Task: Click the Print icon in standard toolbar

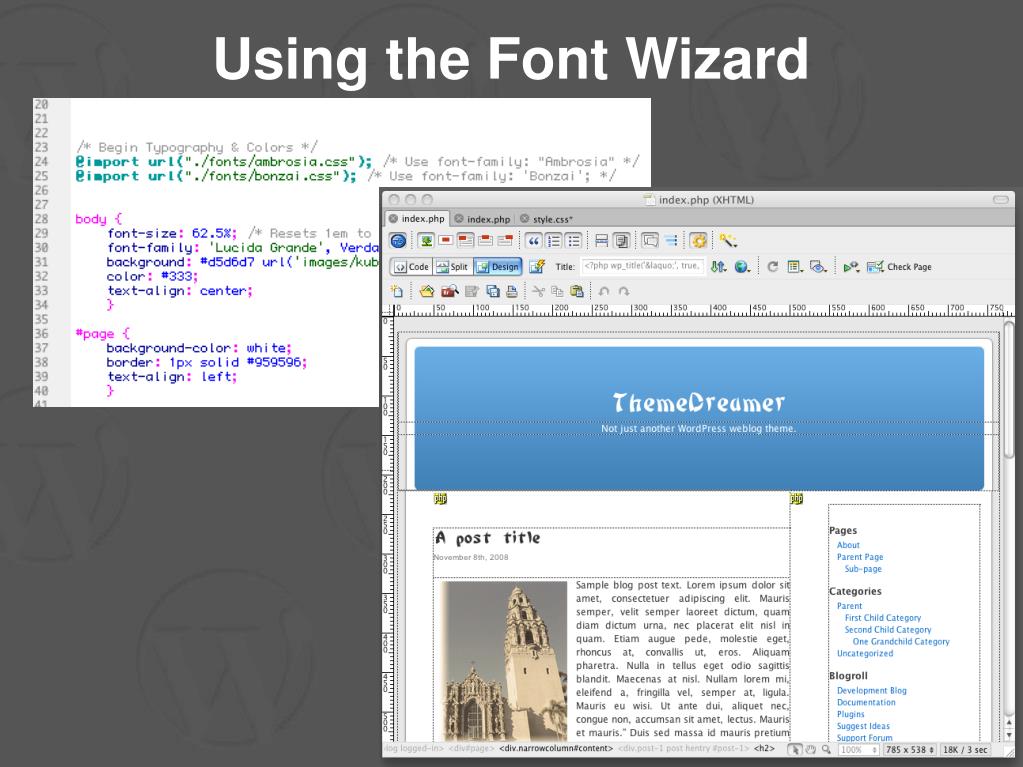Action: [513, 291]
